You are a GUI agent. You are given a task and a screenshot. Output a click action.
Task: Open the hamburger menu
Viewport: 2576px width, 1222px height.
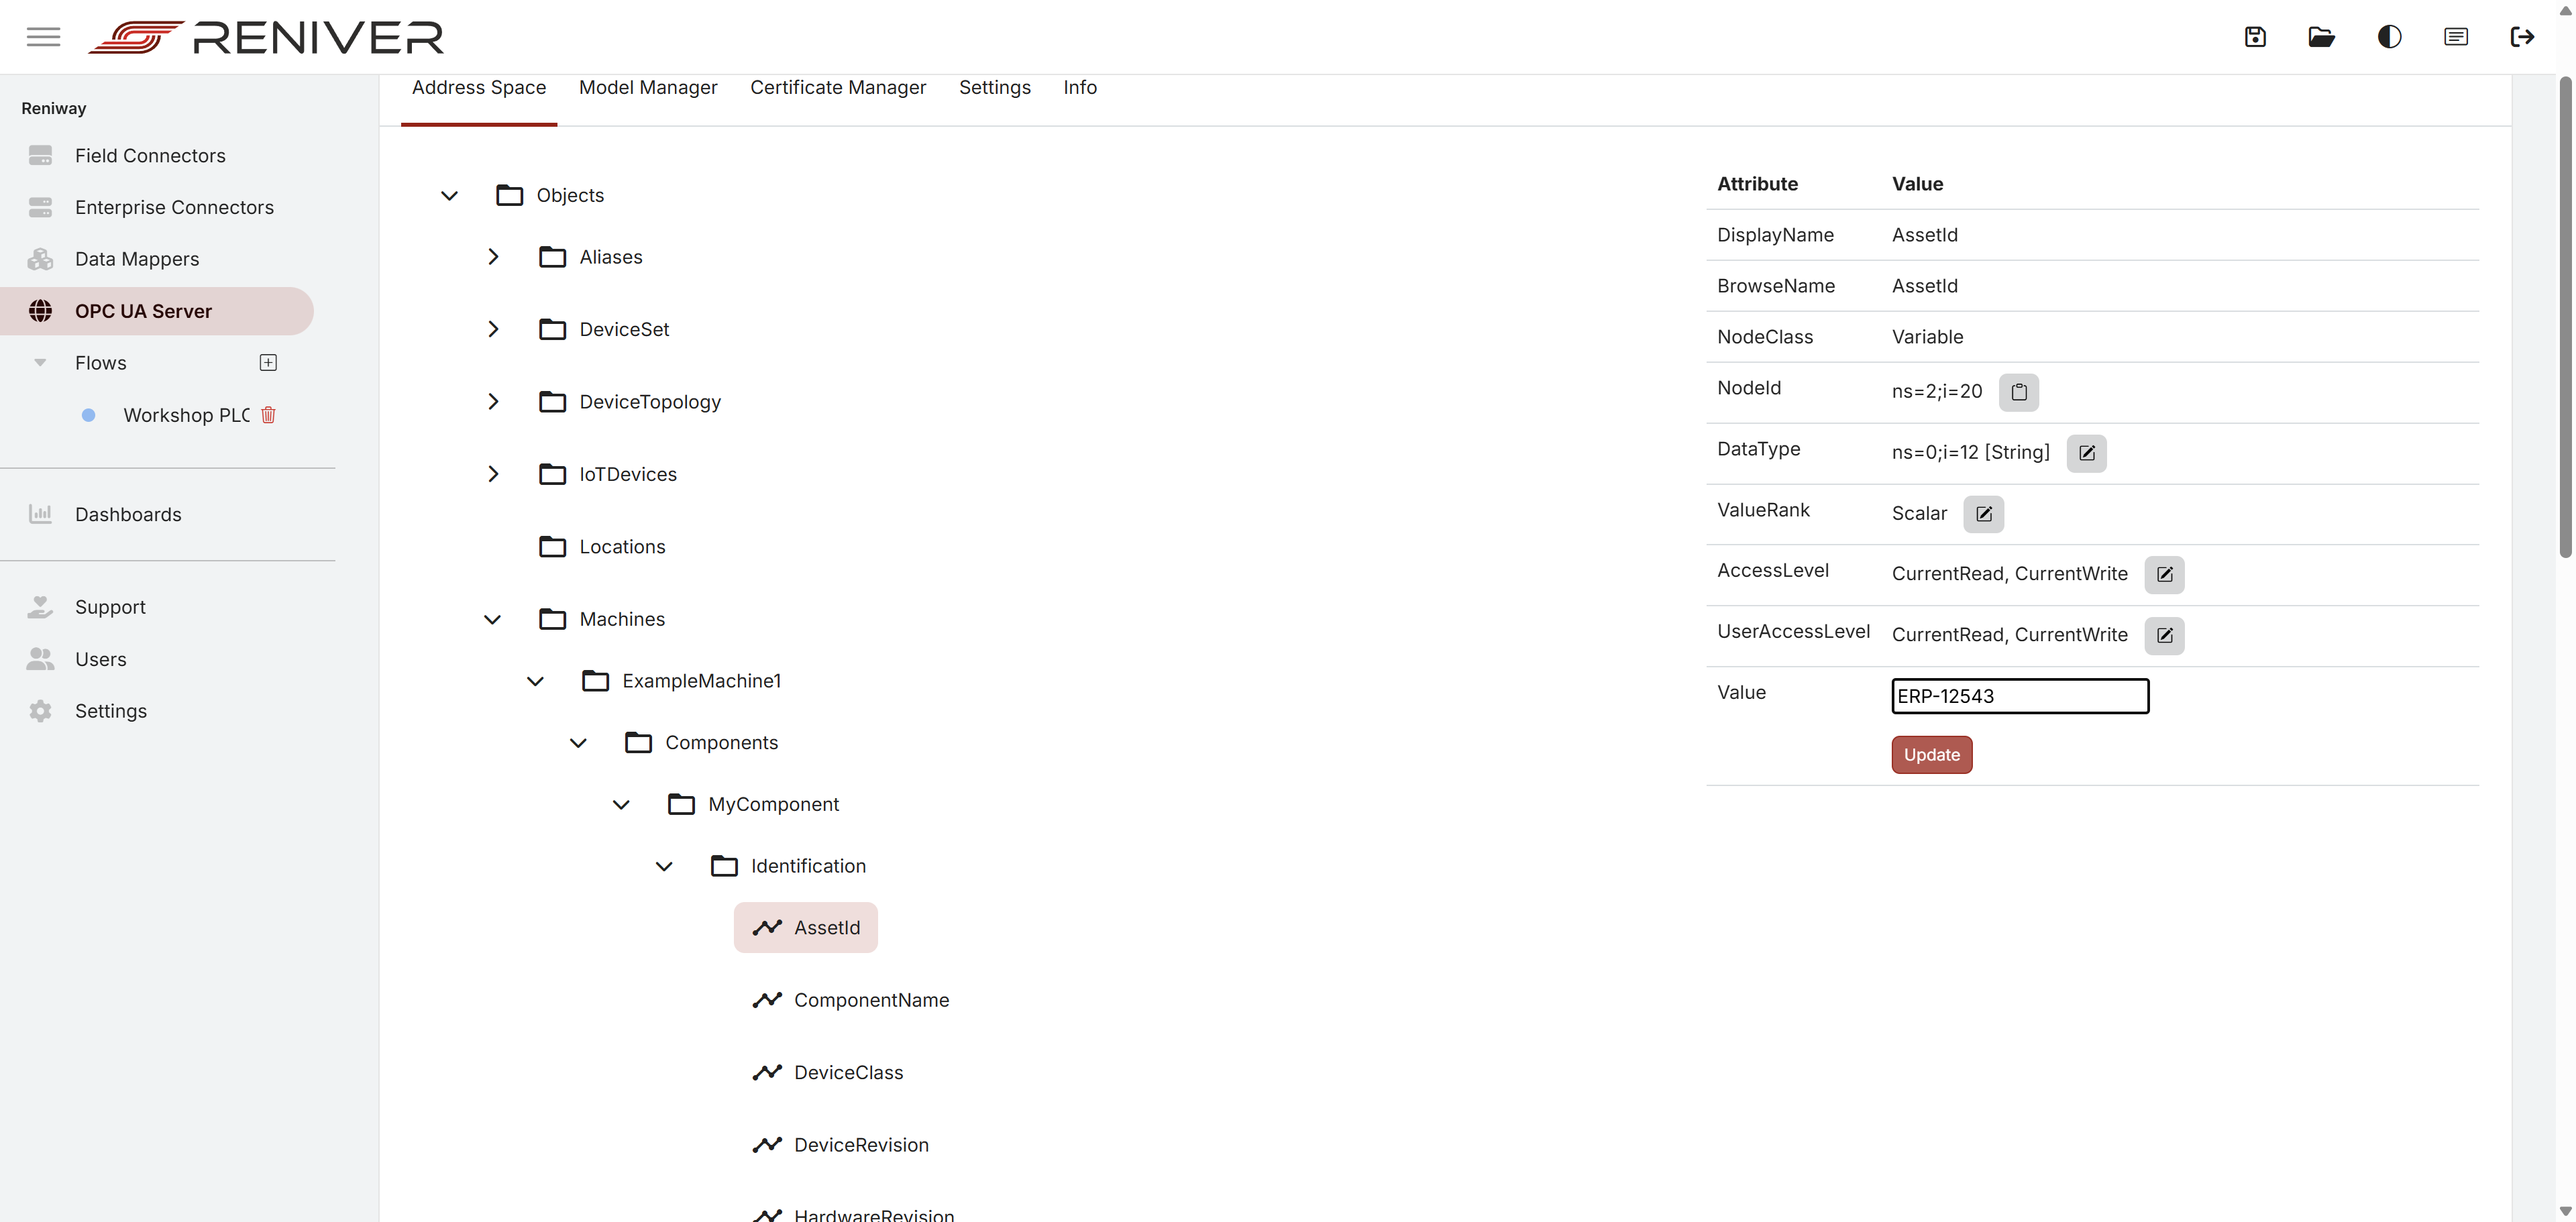click(43, 36)
